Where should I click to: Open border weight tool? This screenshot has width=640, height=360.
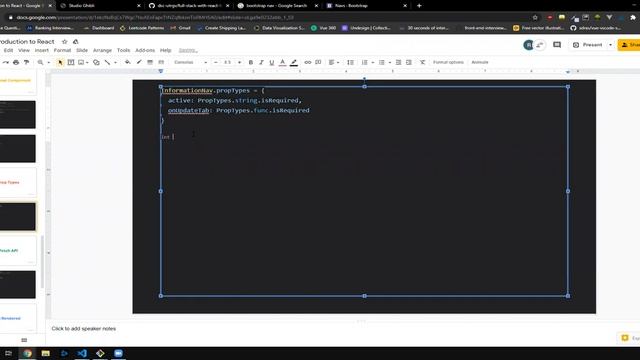pyautogui.click(x=150, y=62)
